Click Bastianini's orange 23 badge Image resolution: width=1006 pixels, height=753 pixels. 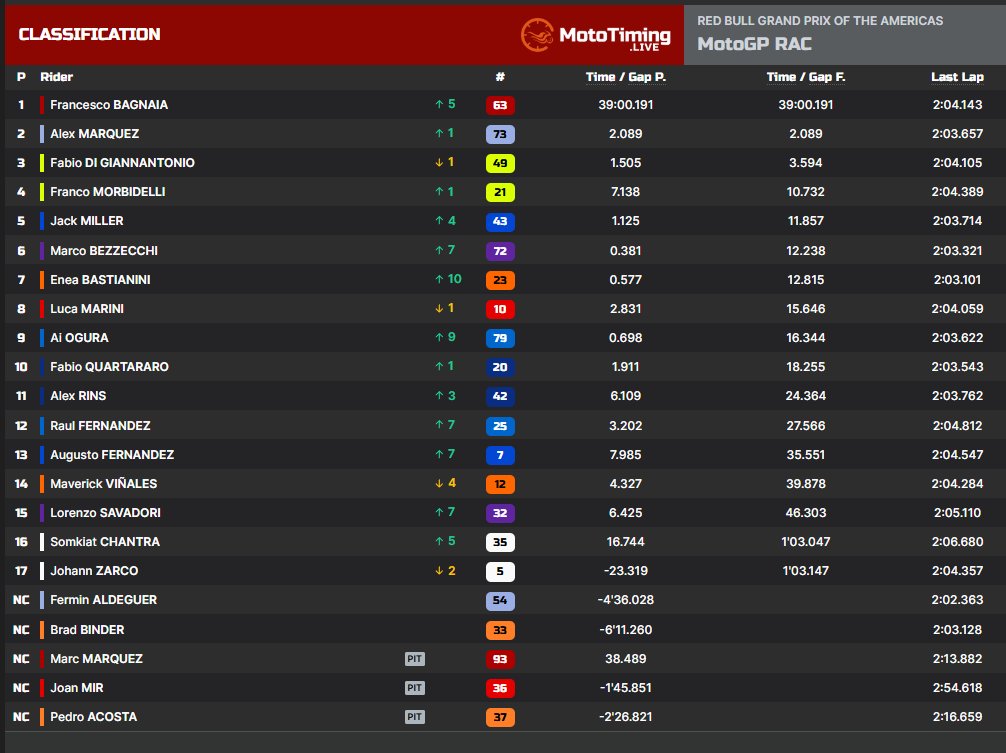pos(500,280)
